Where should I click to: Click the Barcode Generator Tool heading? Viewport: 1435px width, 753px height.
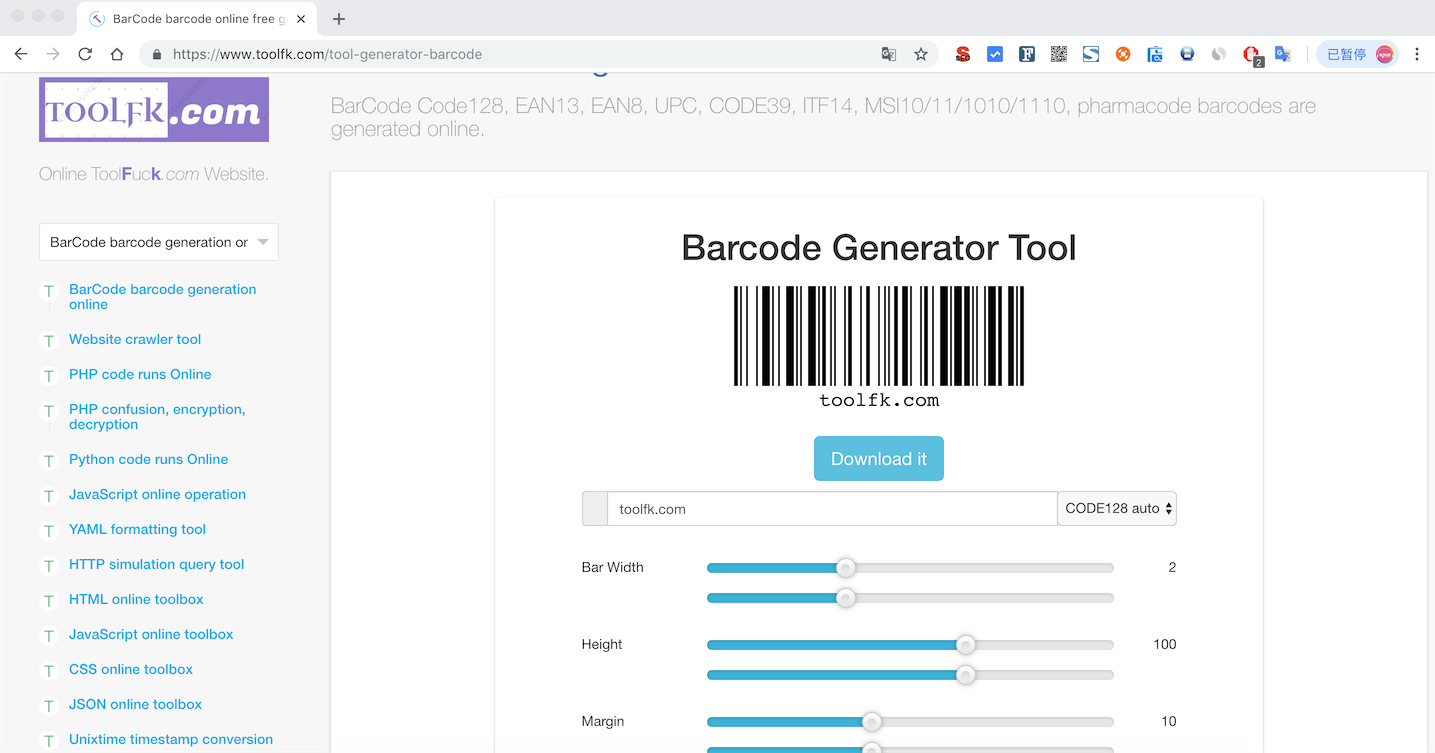point(879,247)
